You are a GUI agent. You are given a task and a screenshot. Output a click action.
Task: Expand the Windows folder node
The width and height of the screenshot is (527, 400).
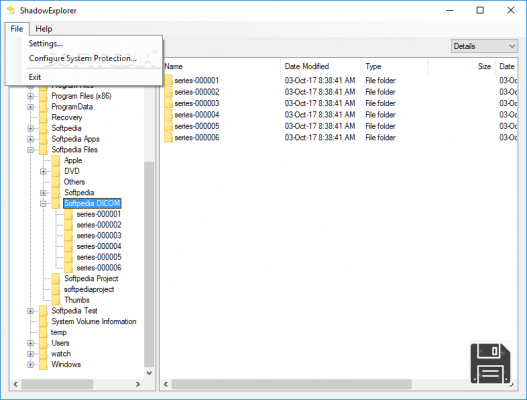[31, 365]
